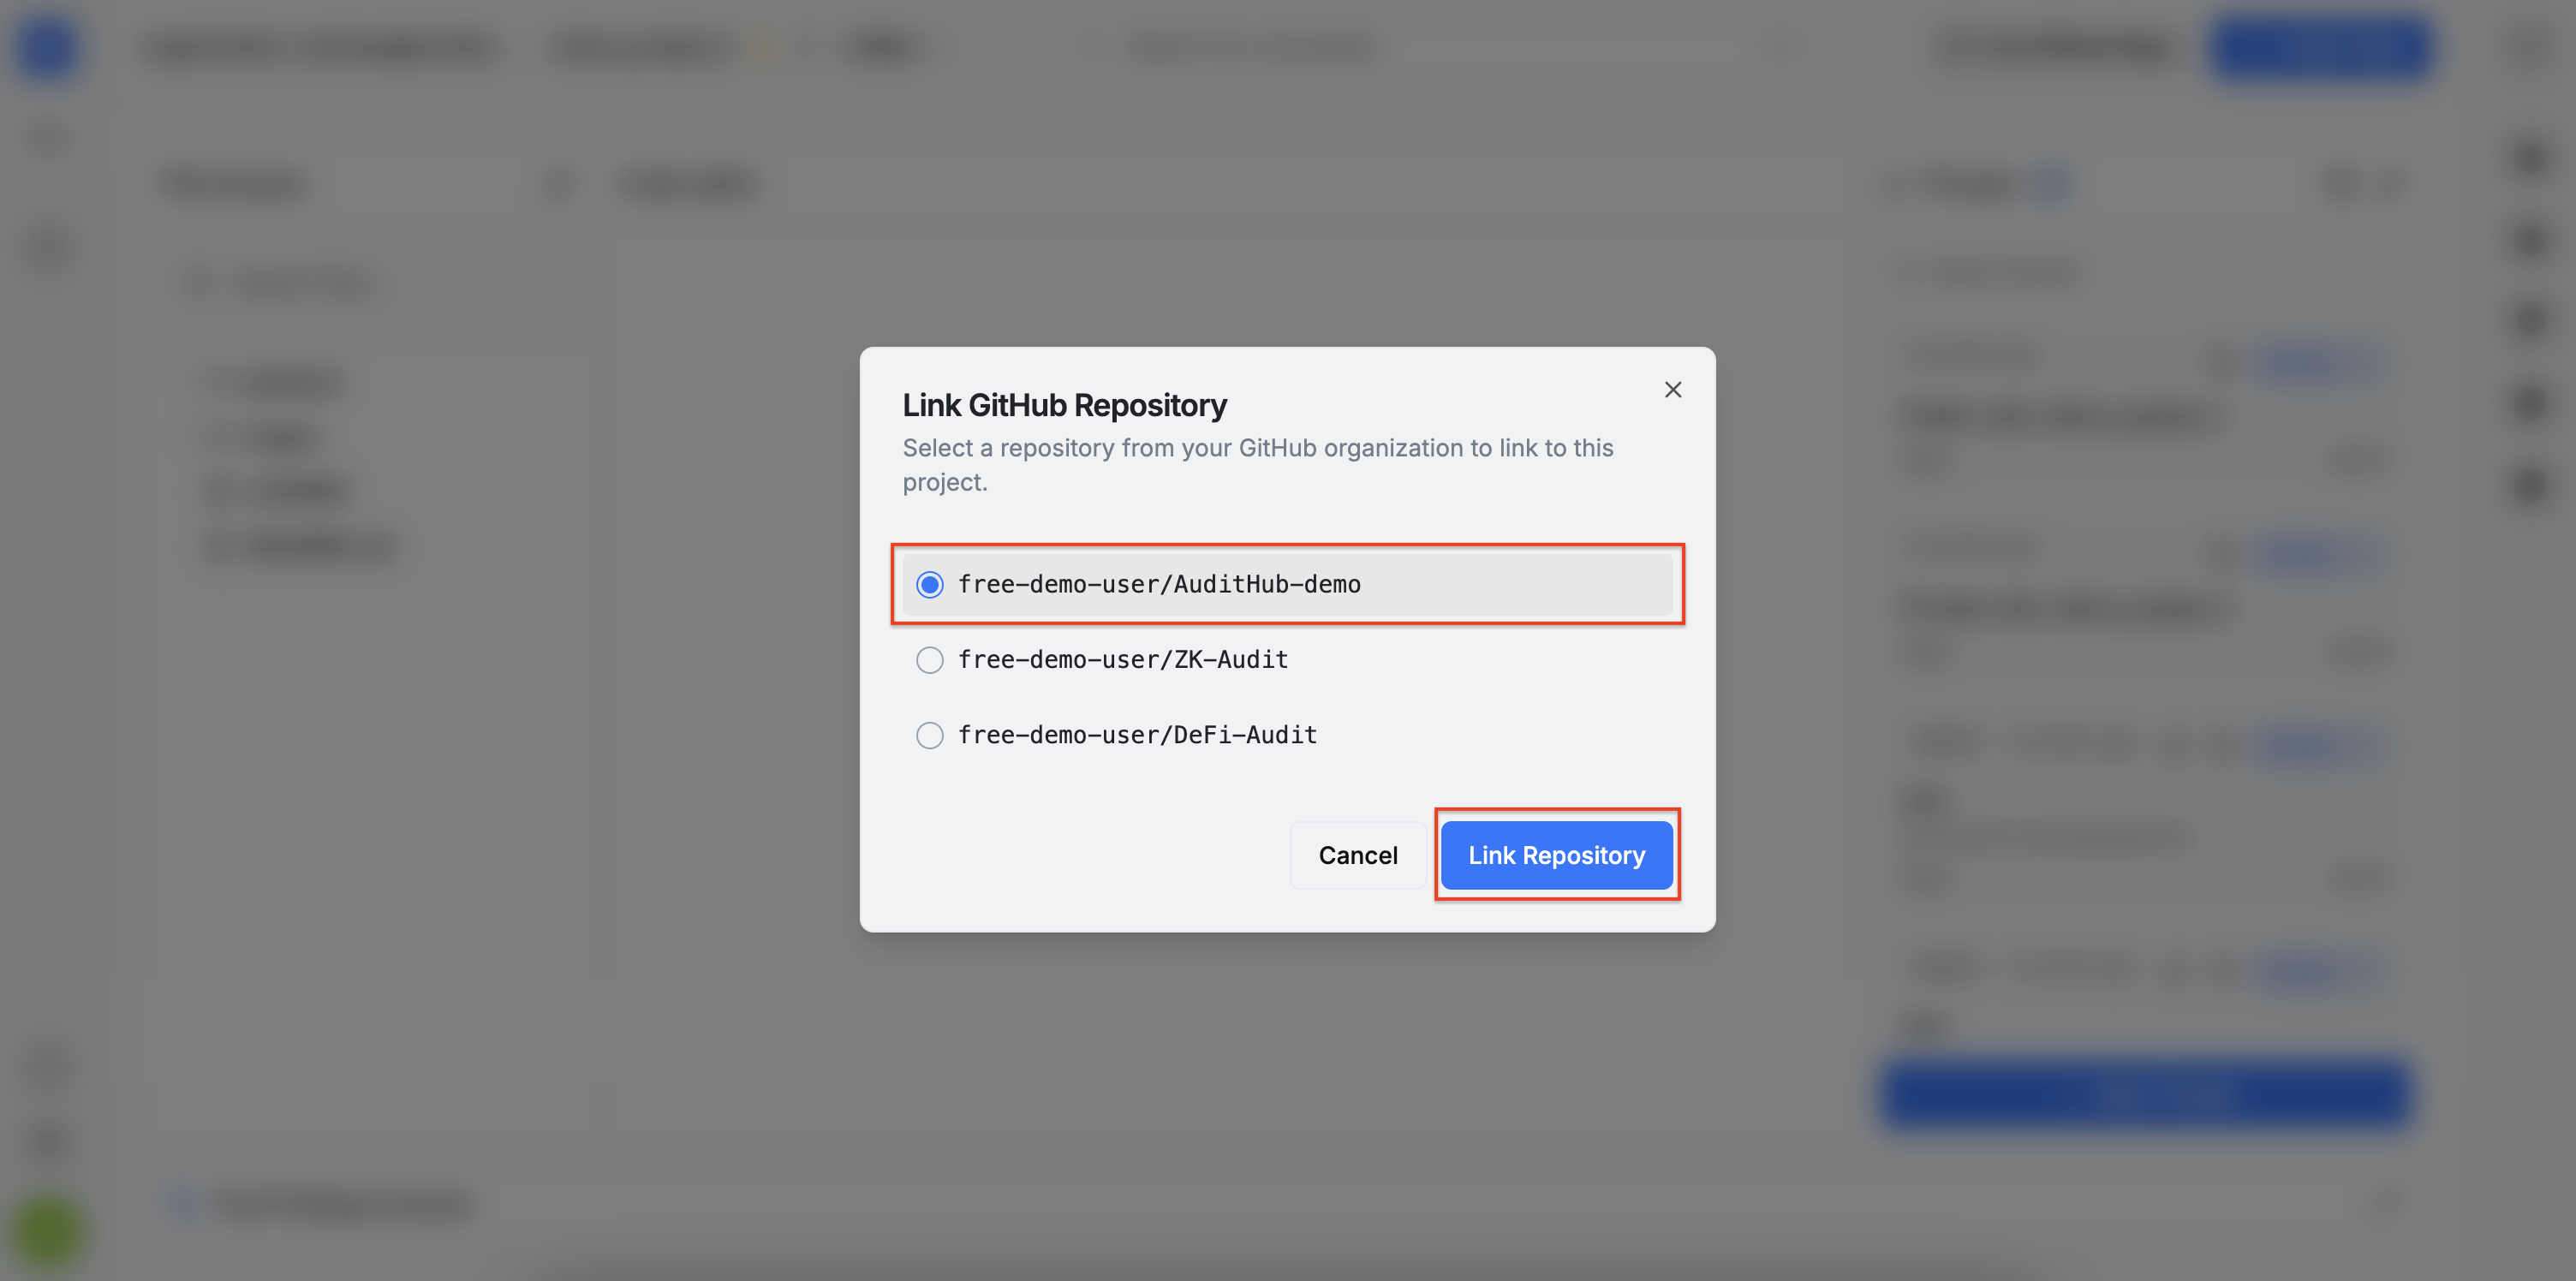Click the blurred blue logo in top-left corner
This screenshot has width=2576, height=1281.
(x=47, y=47)
